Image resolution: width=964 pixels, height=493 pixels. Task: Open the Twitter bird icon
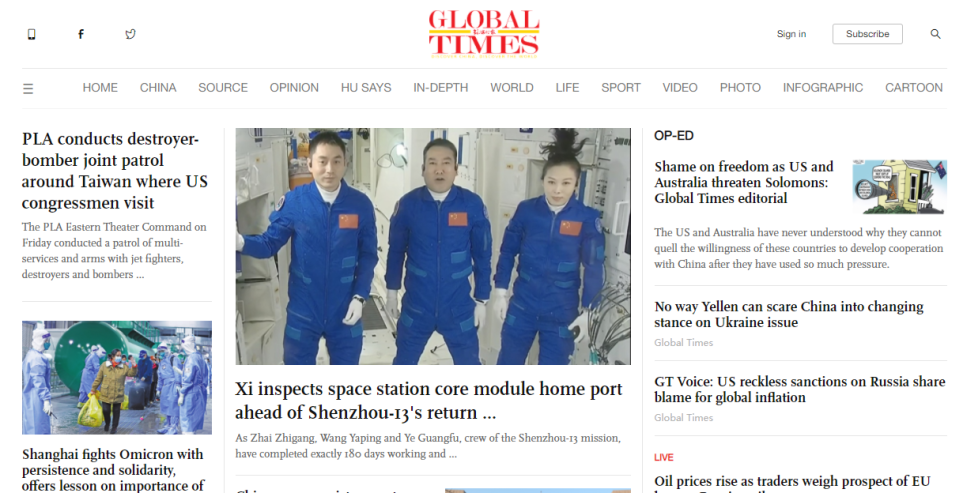(x=130, y=34)
